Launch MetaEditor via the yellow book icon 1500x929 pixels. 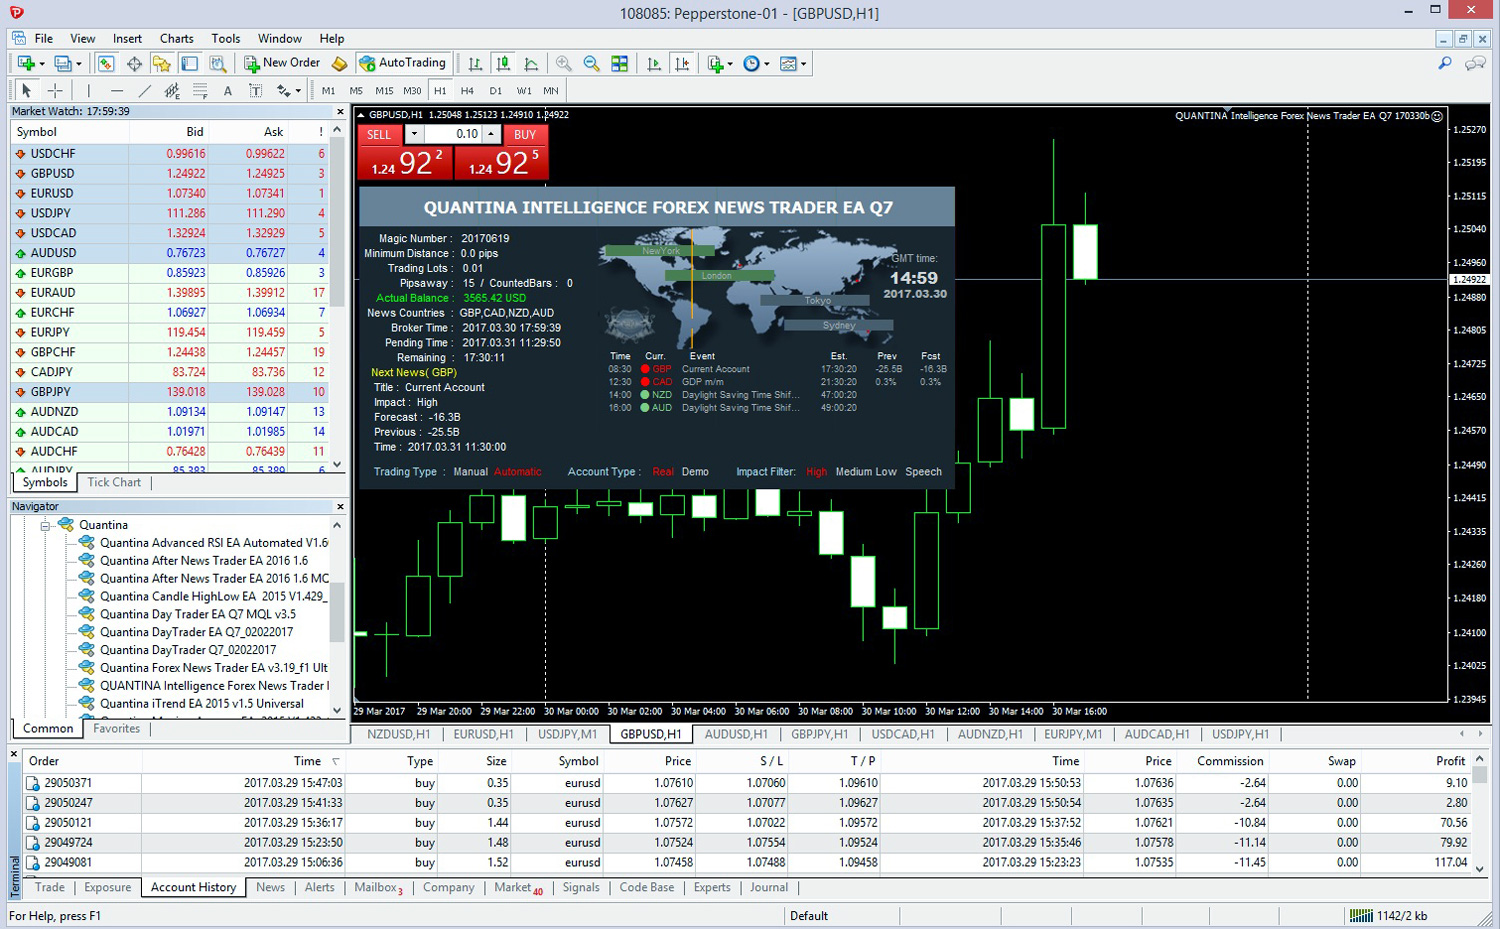pyautogui.click(x=339, y=63)
